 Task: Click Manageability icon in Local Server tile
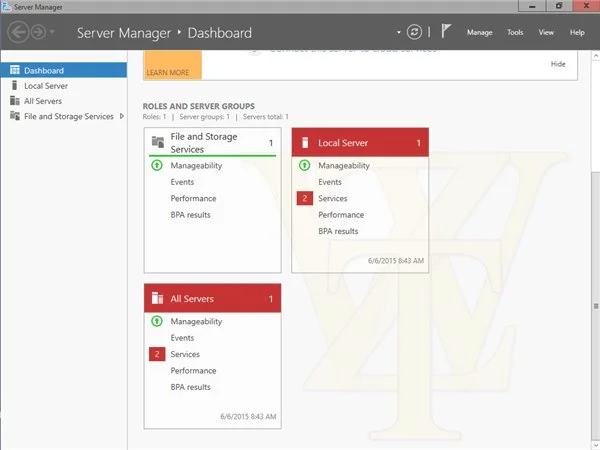click(305, 165)
